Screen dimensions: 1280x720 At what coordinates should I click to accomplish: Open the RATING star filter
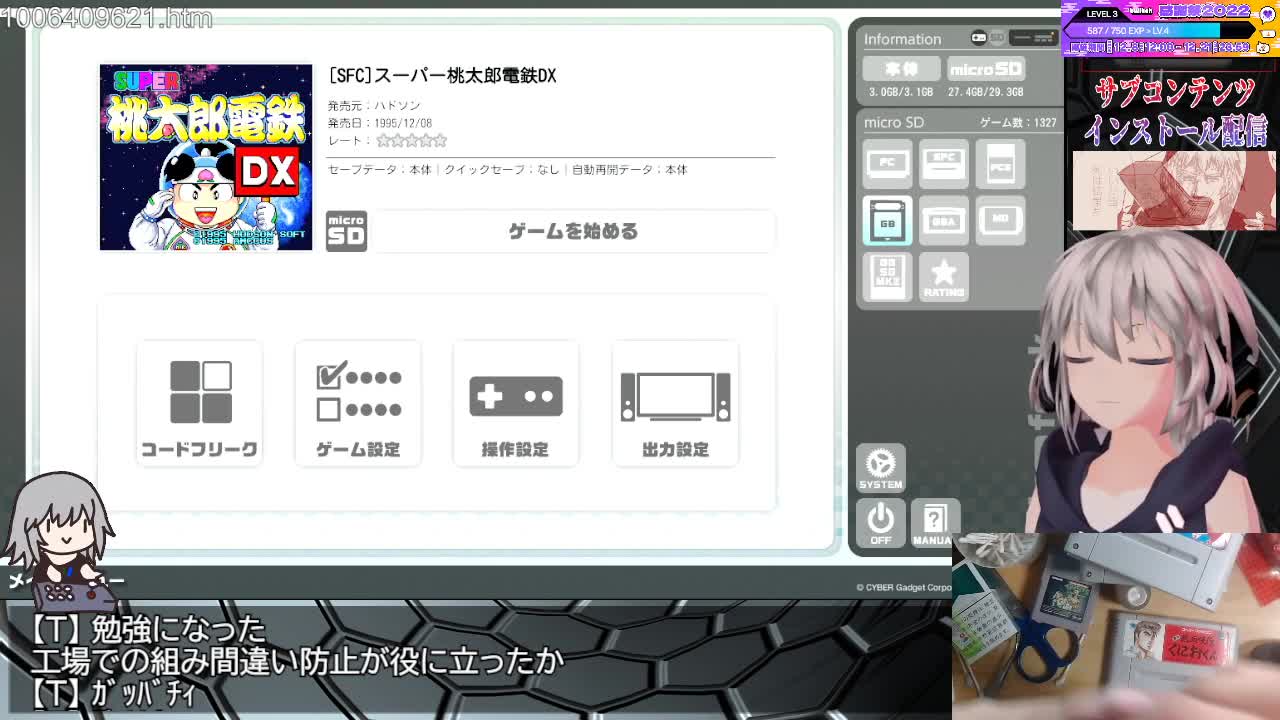944,277
